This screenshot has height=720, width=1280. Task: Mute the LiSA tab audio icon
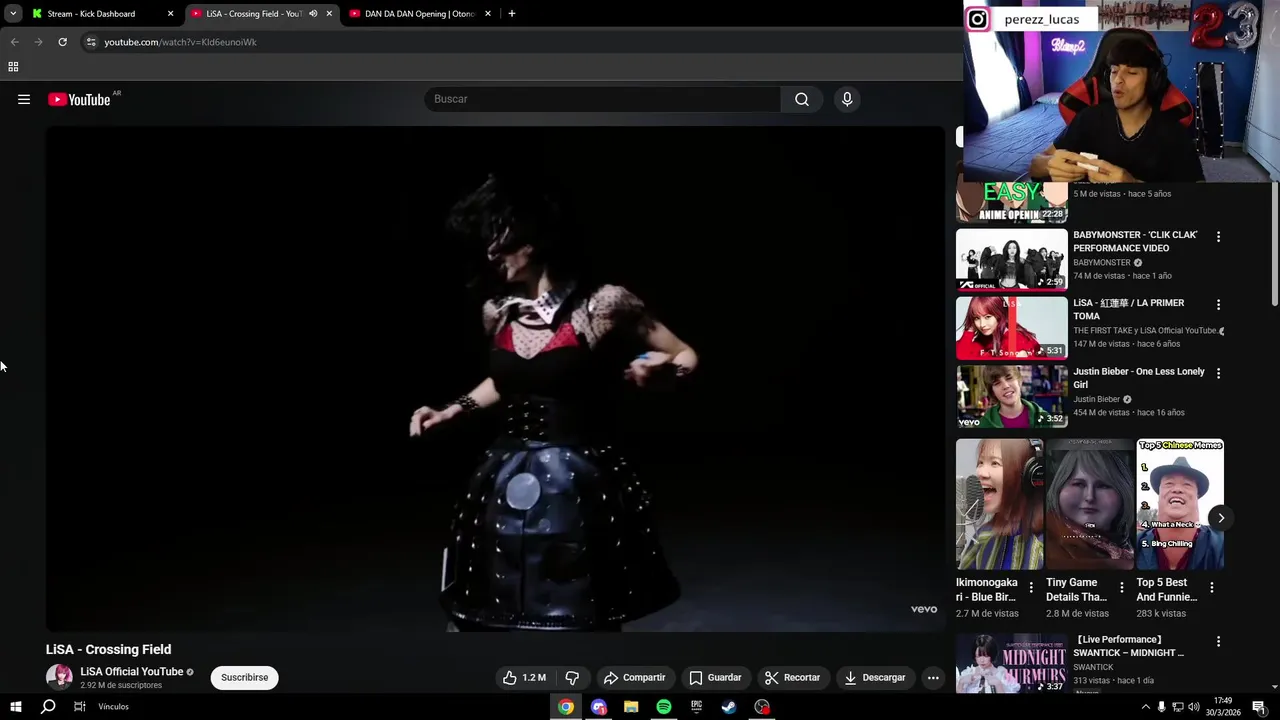313,14
